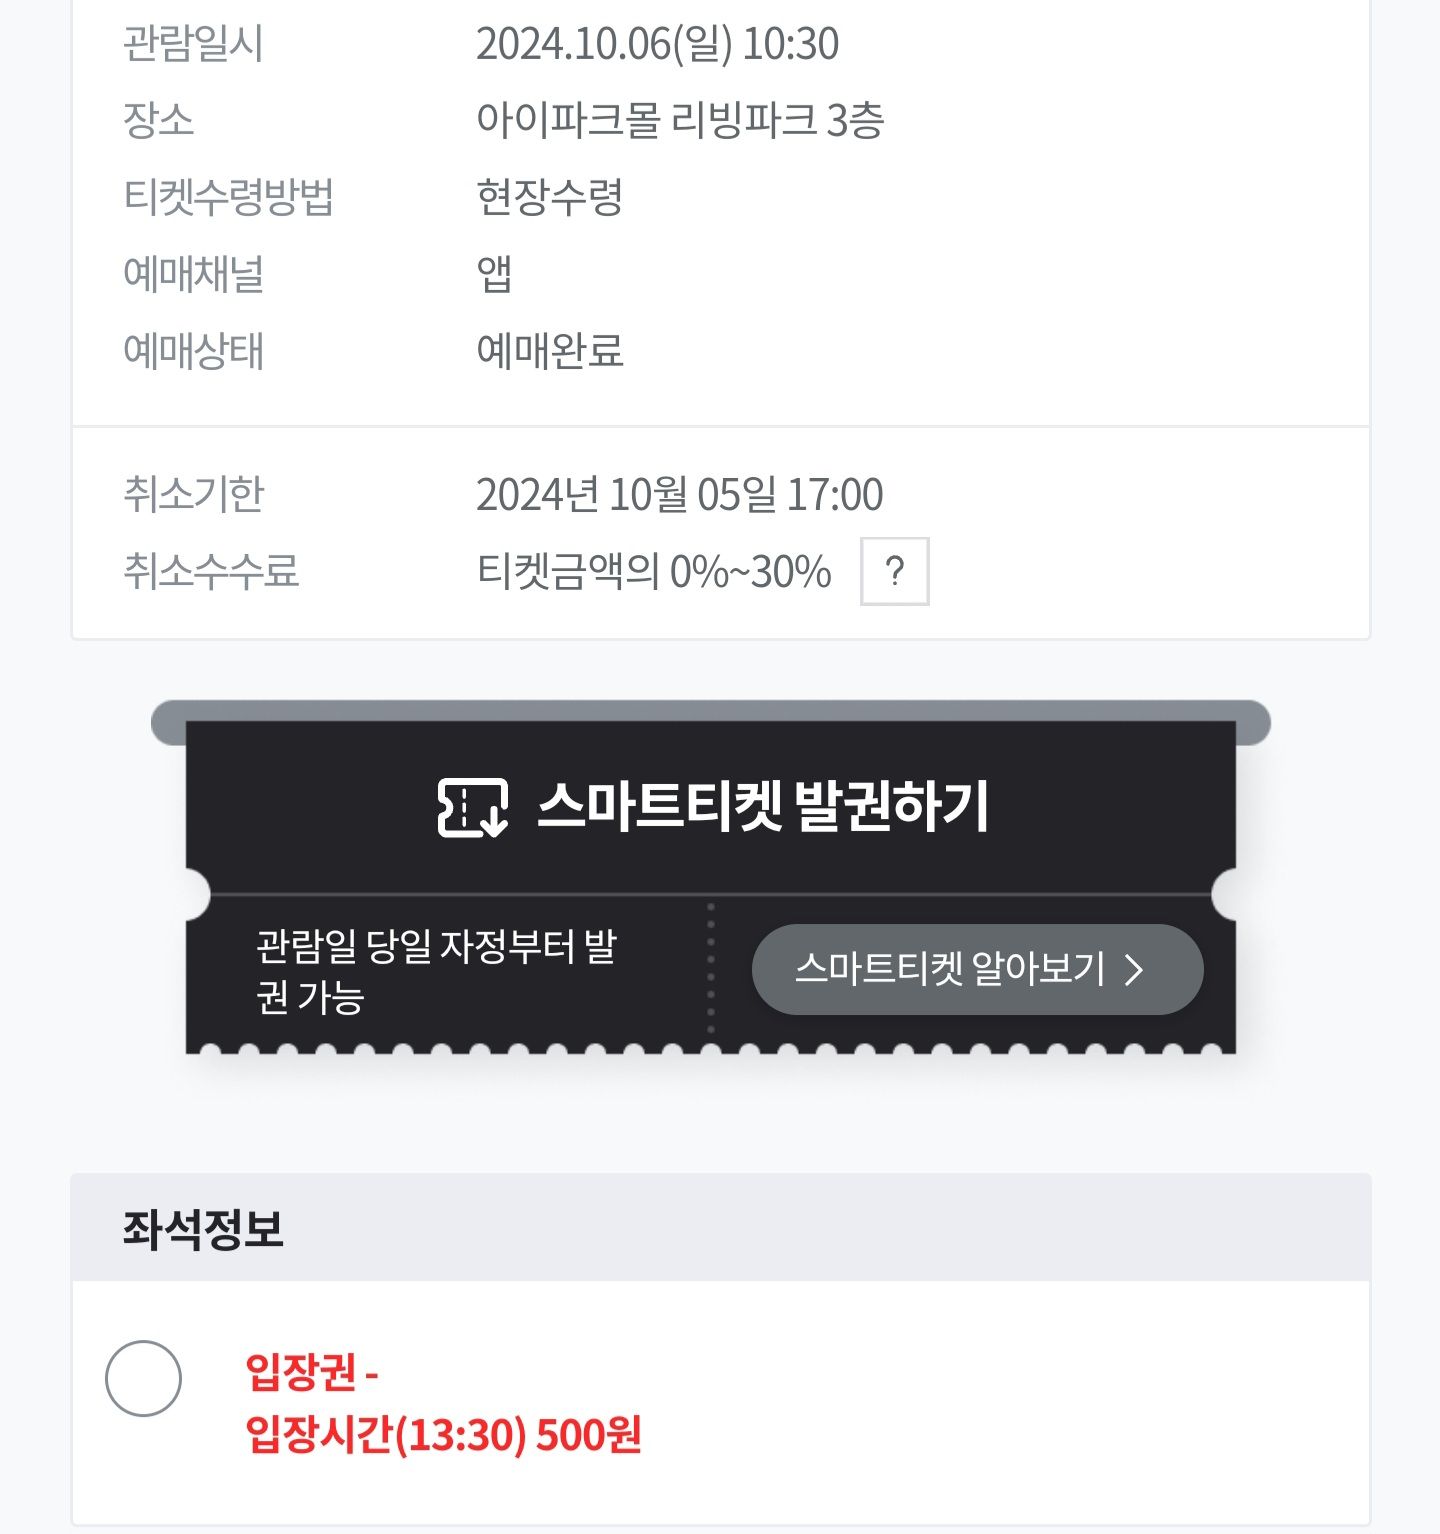Open cancellation fee help question mark
This screenshot has width=1440, height=1534.
click(x=895, y=571)
